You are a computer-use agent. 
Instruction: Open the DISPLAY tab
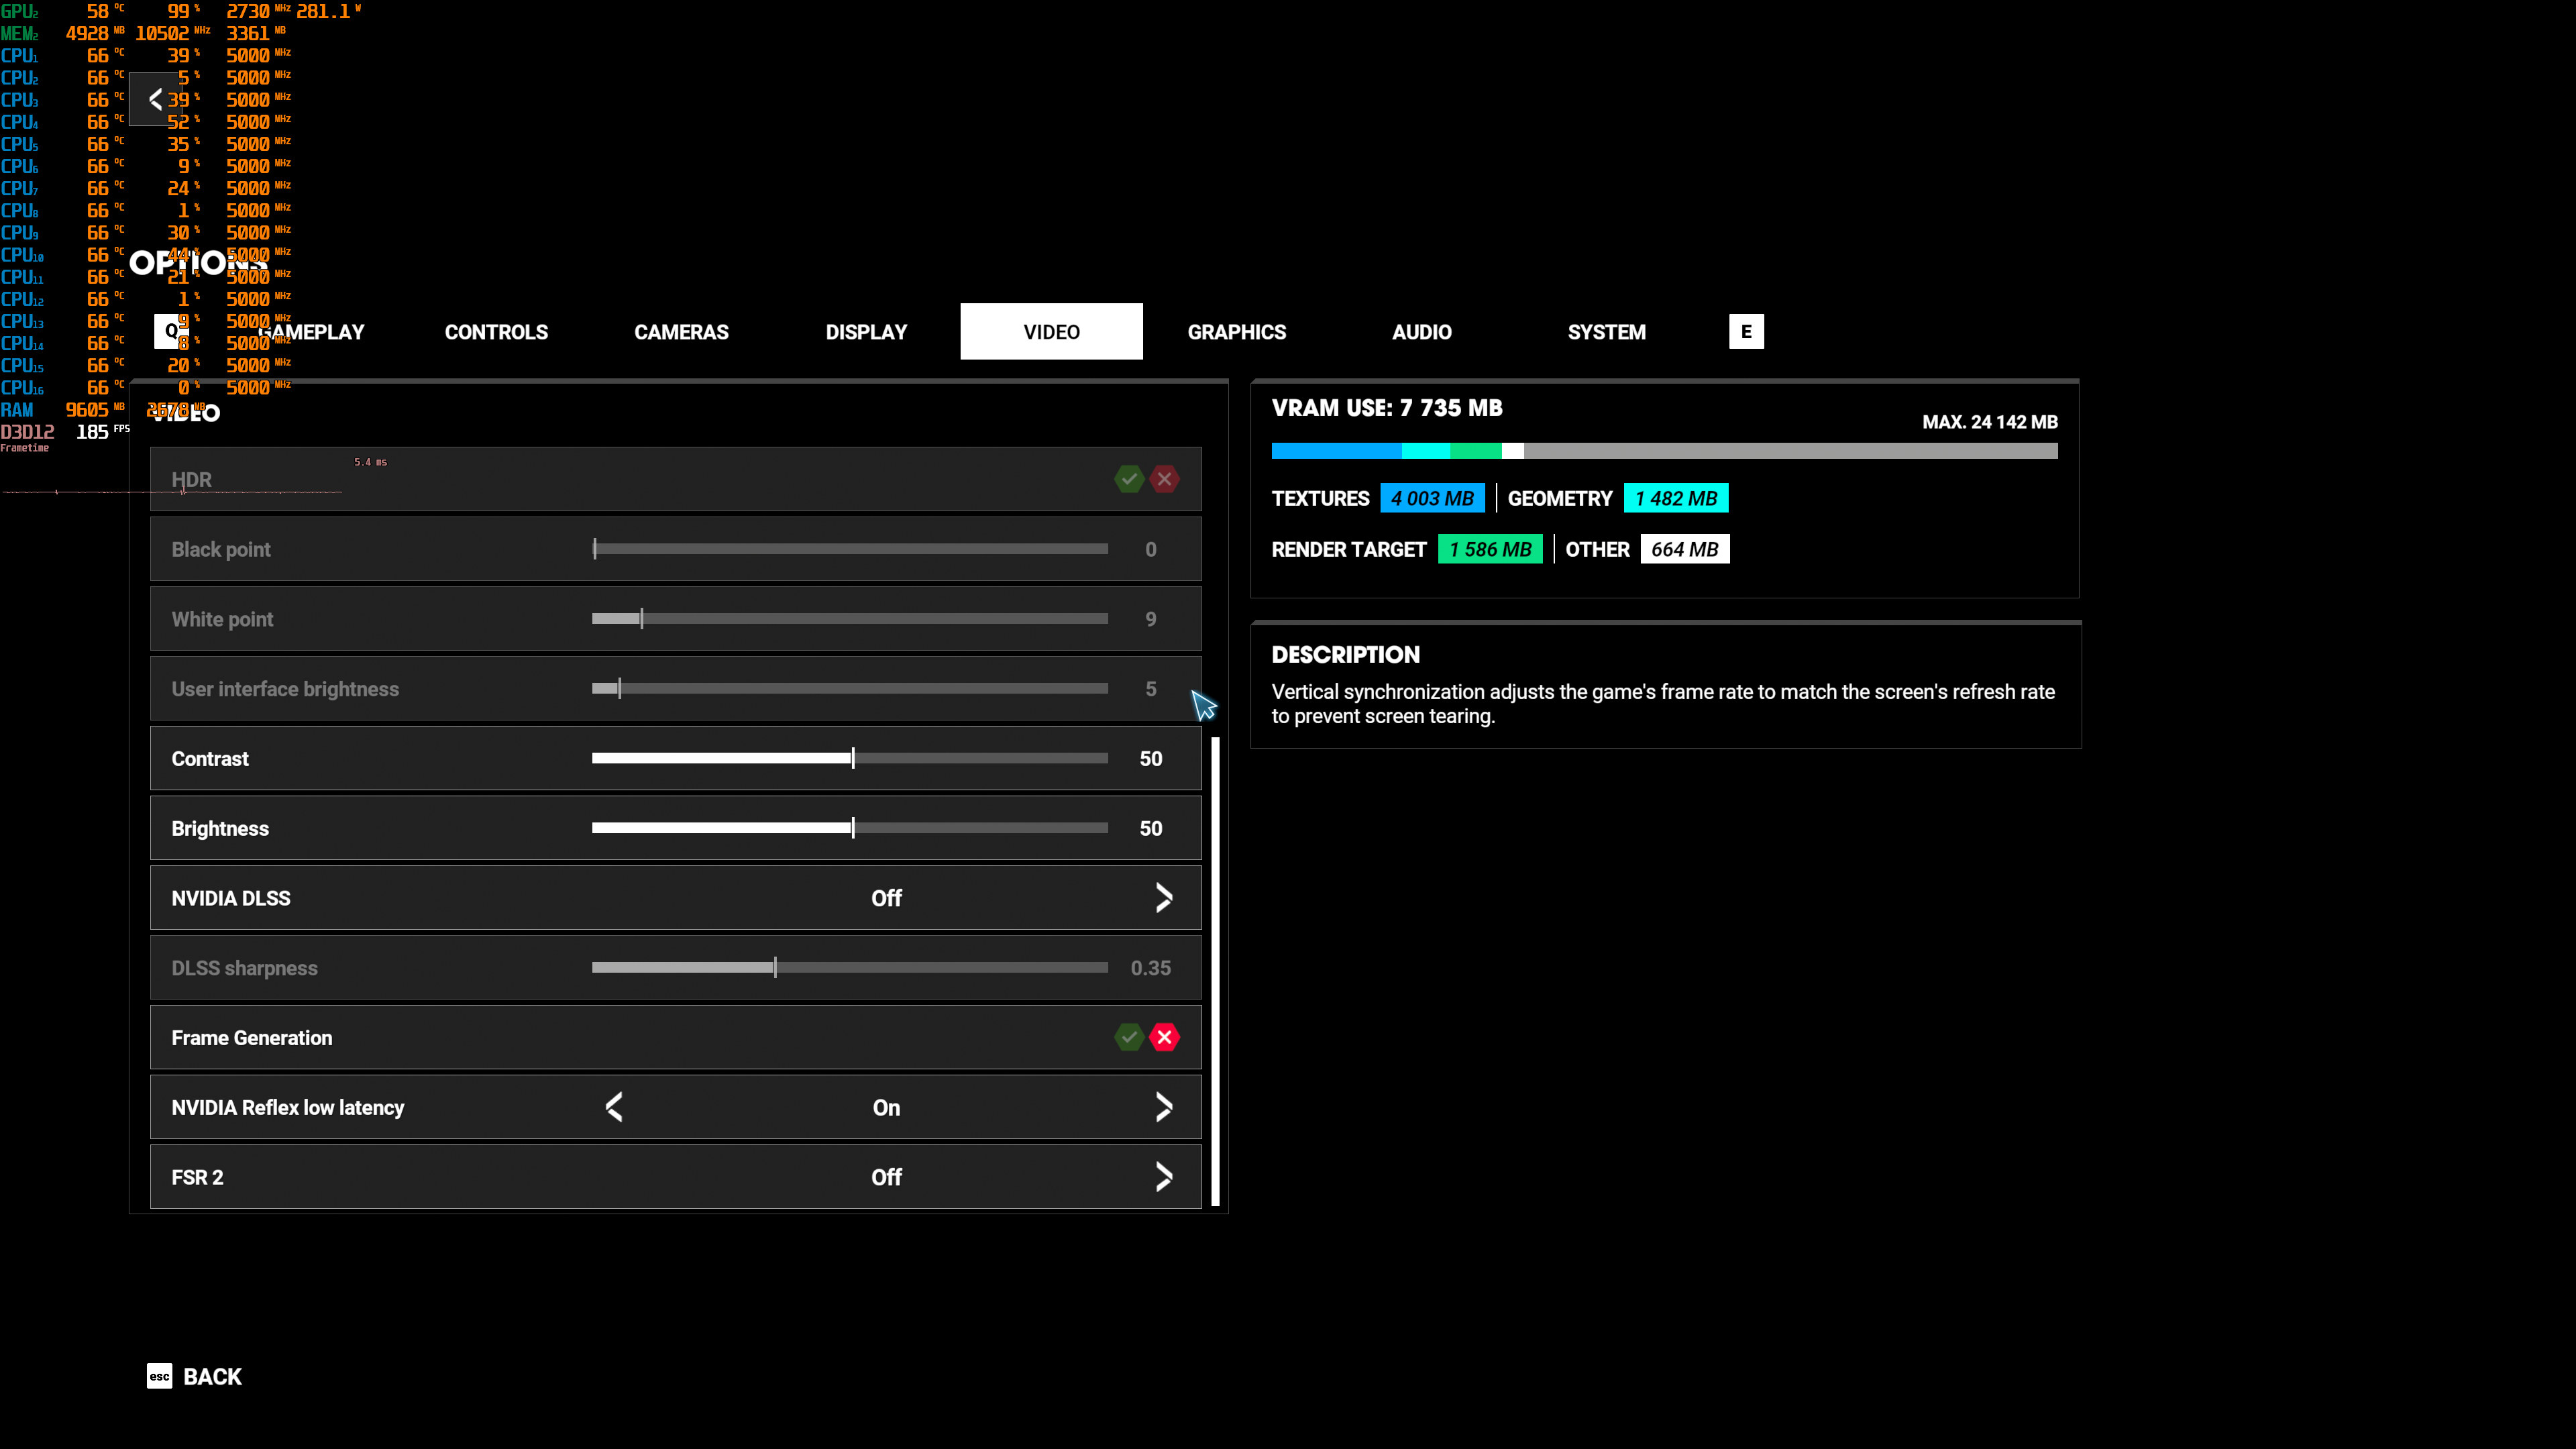(x=866, y=332)
